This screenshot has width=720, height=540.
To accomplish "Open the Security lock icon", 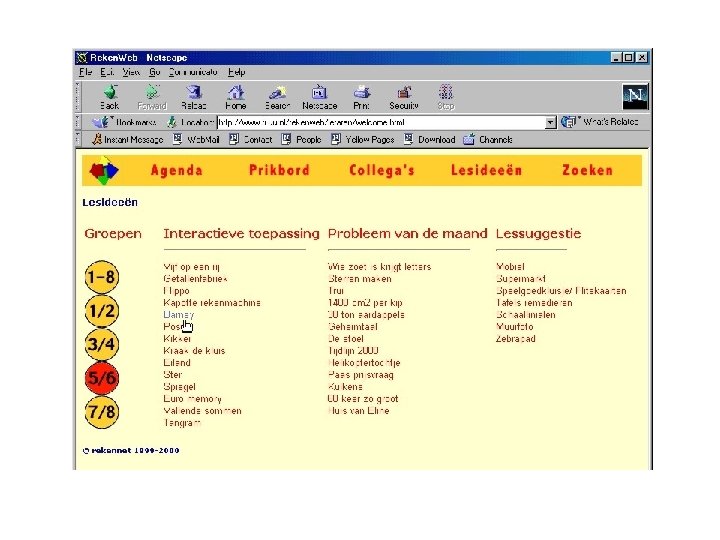I will click(x=404, y=93).
